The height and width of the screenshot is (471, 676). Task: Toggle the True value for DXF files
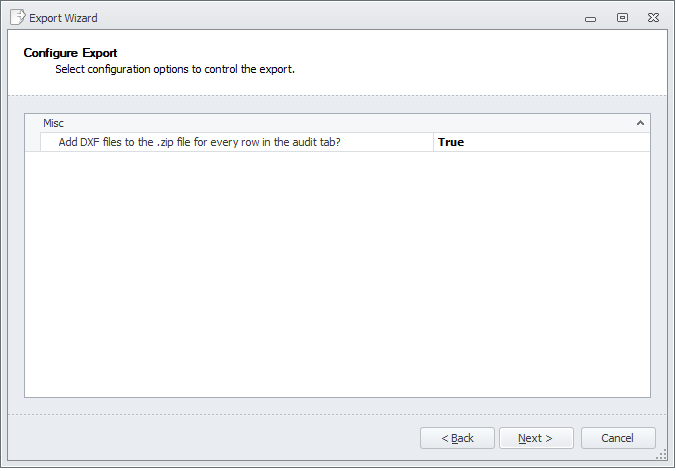click(x=451, y=142)
